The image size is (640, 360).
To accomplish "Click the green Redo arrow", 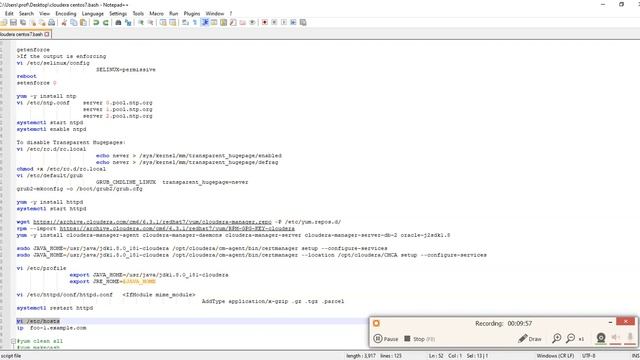I will coord(106,22).
